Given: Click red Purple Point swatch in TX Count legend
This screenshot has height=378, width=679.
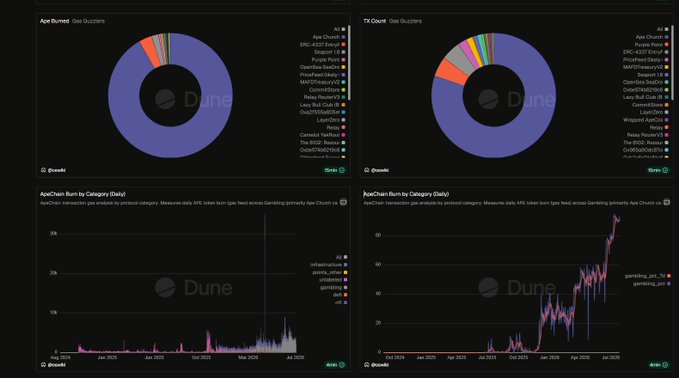Looking at the screenshot, I should 667,45.
